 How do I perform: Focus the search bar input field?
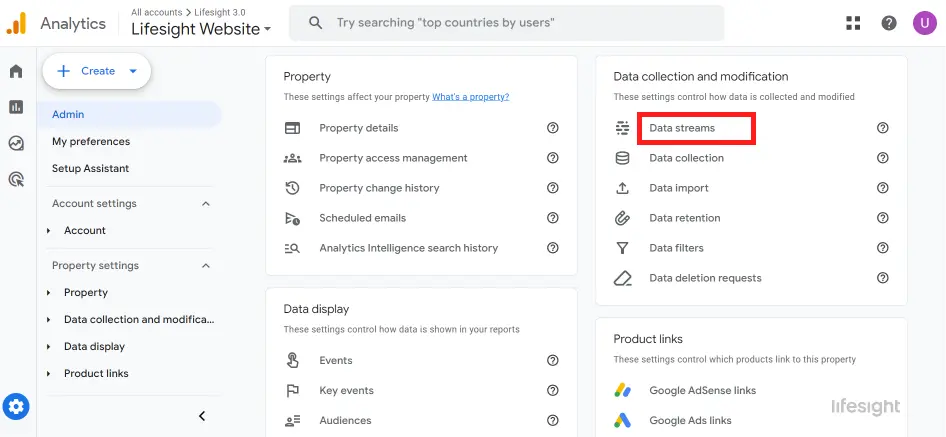click(506, 23)
